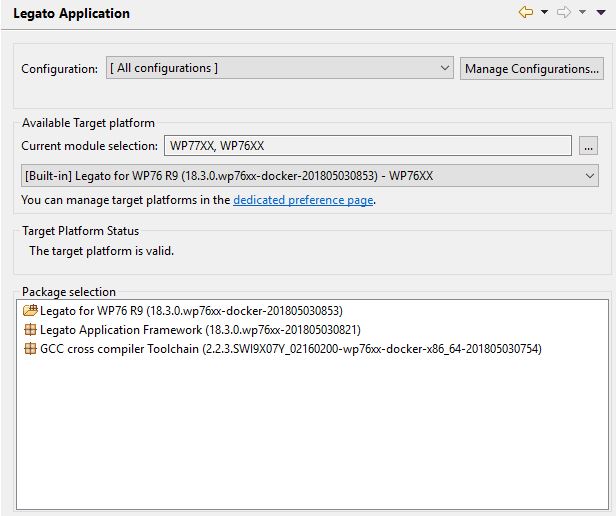The image size is (616, 516).
Task: Click the yellow back navigation arrow
Action: (x=526, y=12)
